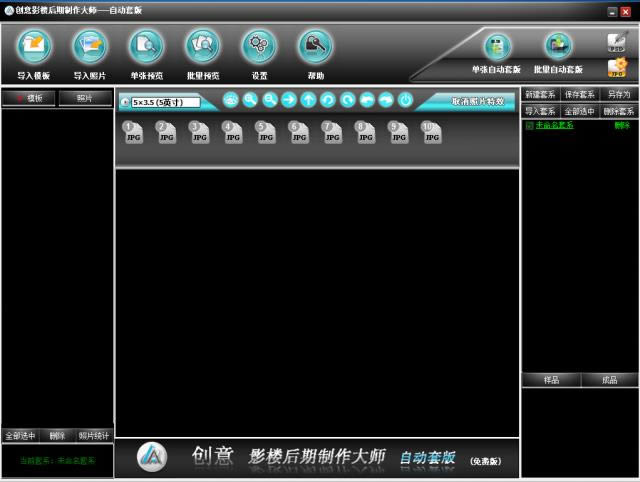The height and width of the screenshot is (482, 640).
Task: Minimize the application window
Action: [x=612, y=12]
